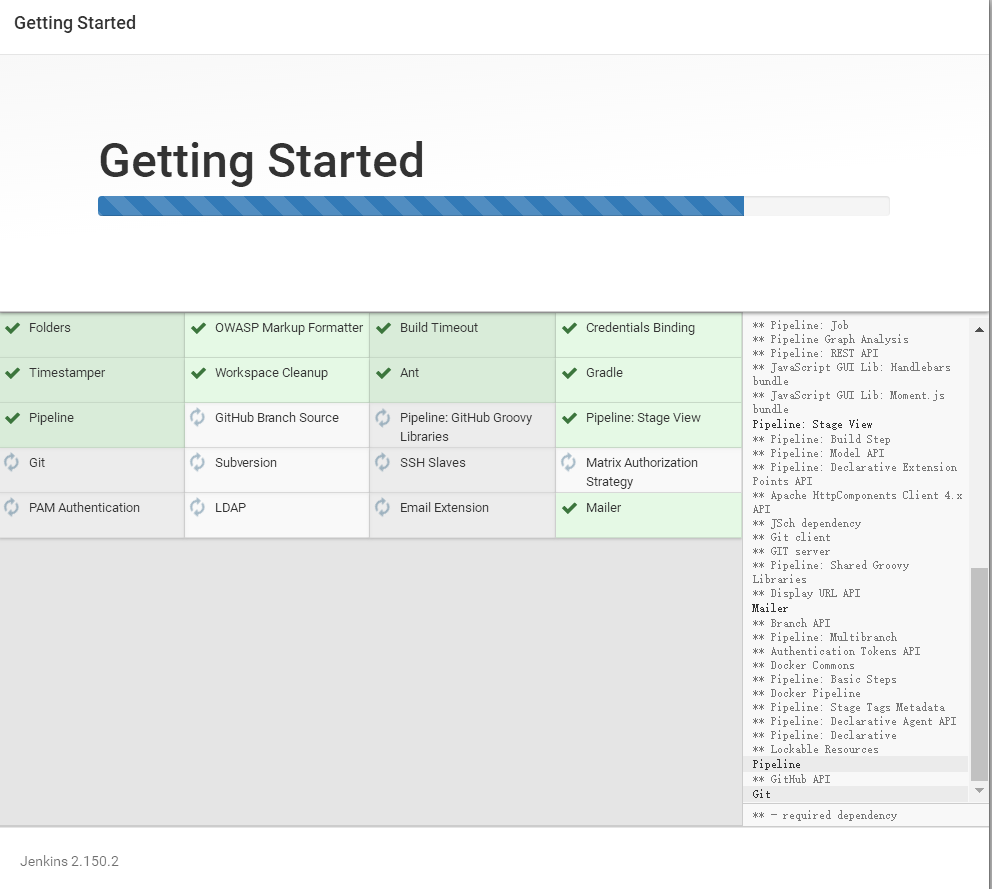Click the log panel scrollbar thumb
This screenshot has height=889, width=992.
[979, 674]
